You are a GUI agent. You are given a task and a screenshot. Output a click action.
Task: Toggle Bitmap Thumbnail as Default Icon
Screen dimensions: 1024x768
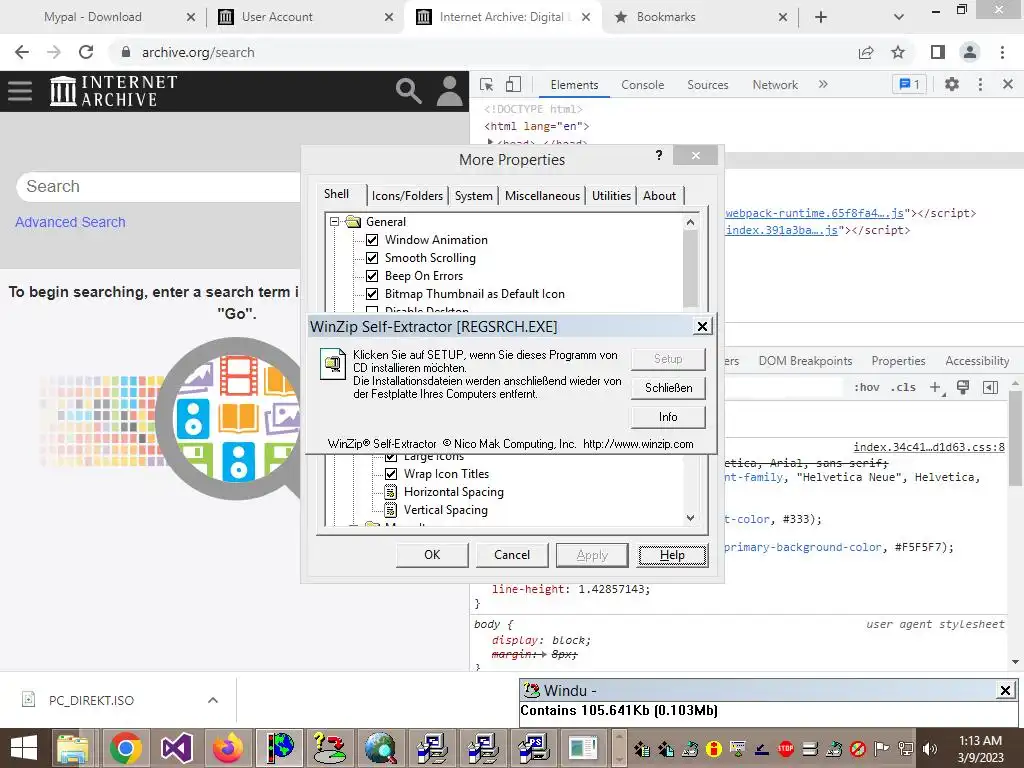click(372, 294)
